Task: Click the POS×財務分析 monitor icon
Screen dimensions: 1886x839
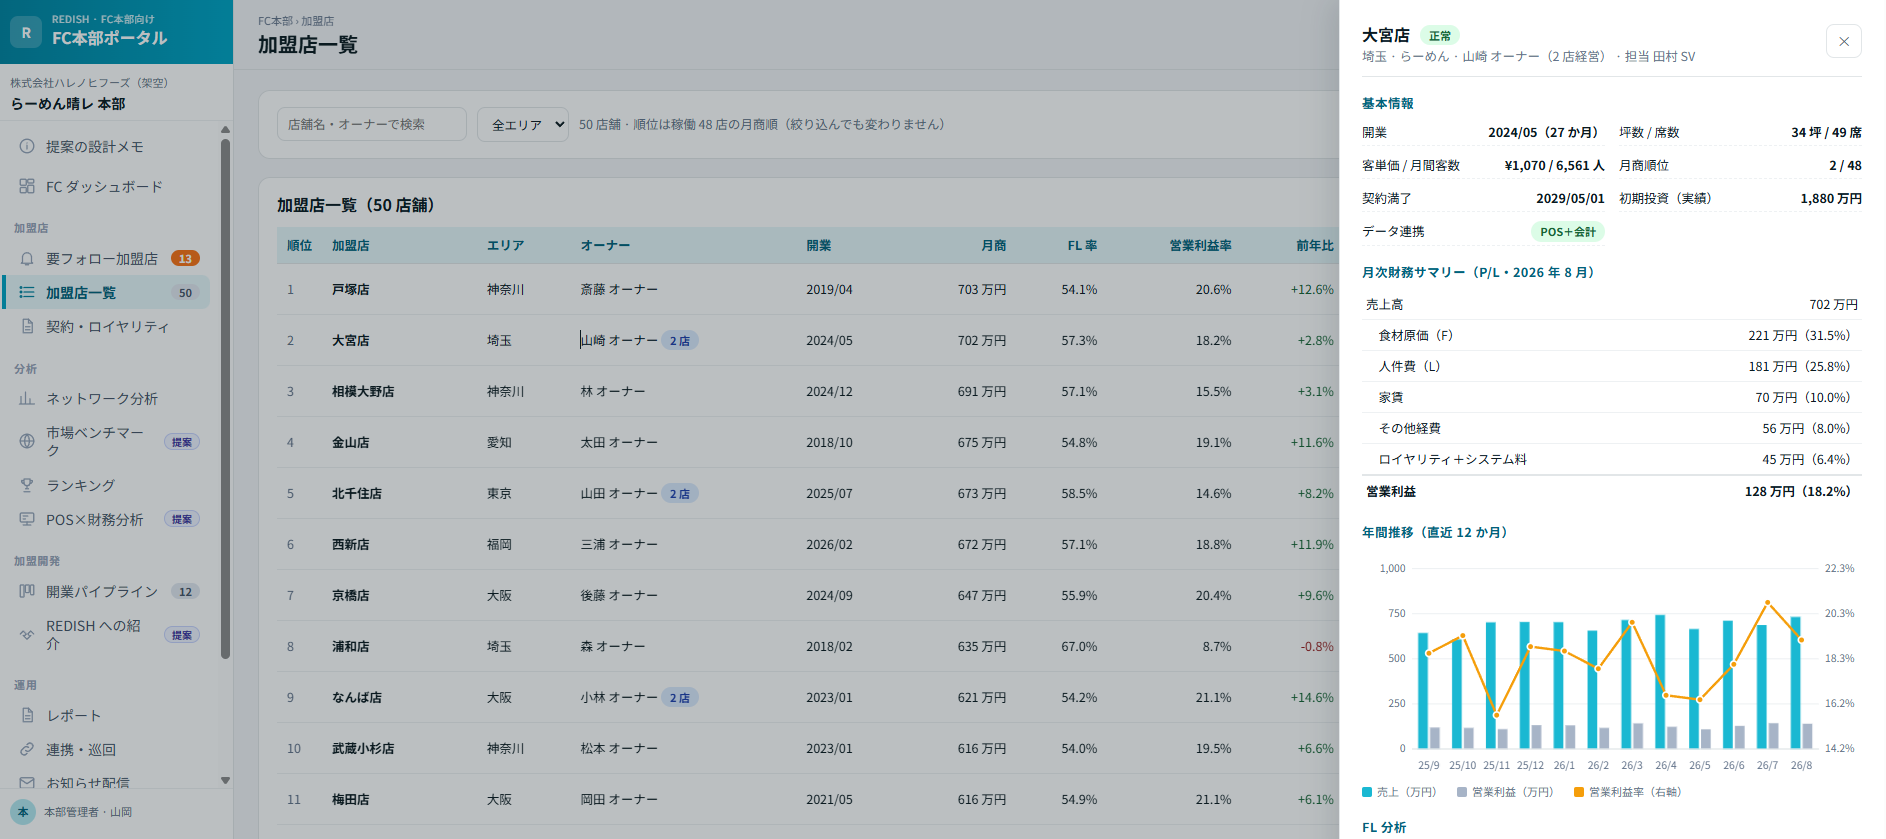Action: coord(27,519)
